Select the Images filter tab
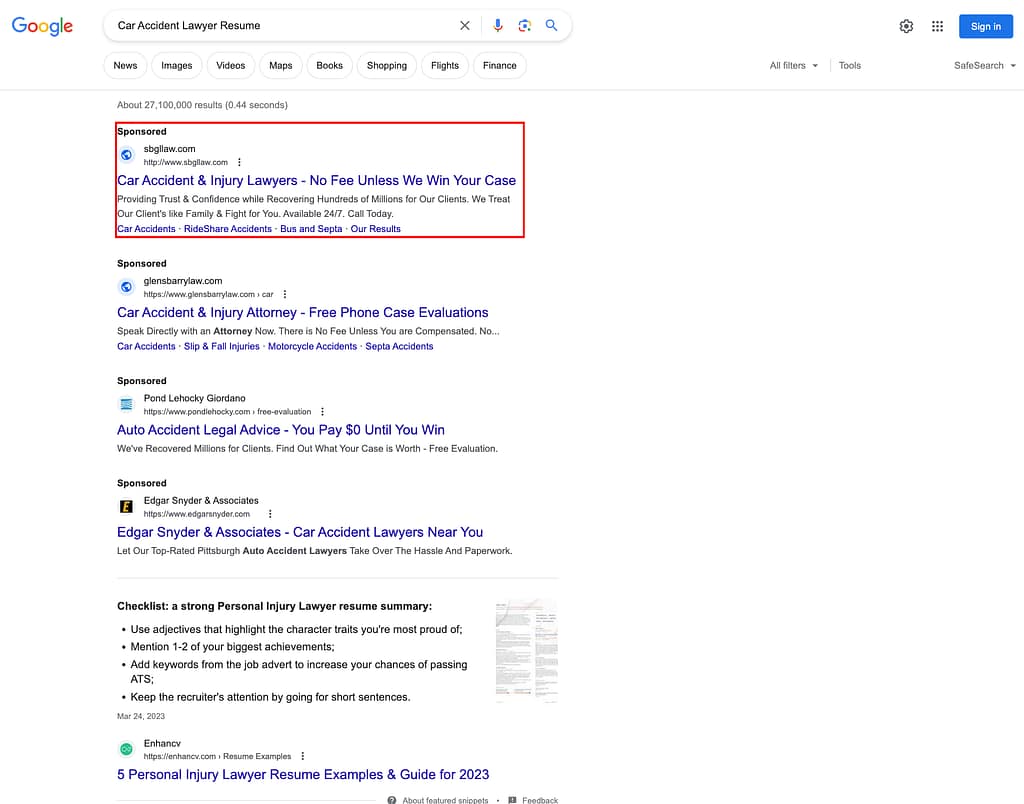Viewport: 1024px width, 804px height. (176, 65)
